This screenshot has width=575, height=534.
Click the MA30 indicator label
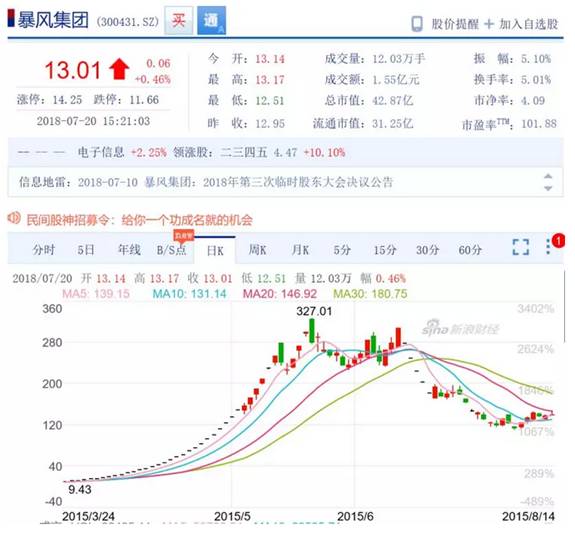coord(370,293)
